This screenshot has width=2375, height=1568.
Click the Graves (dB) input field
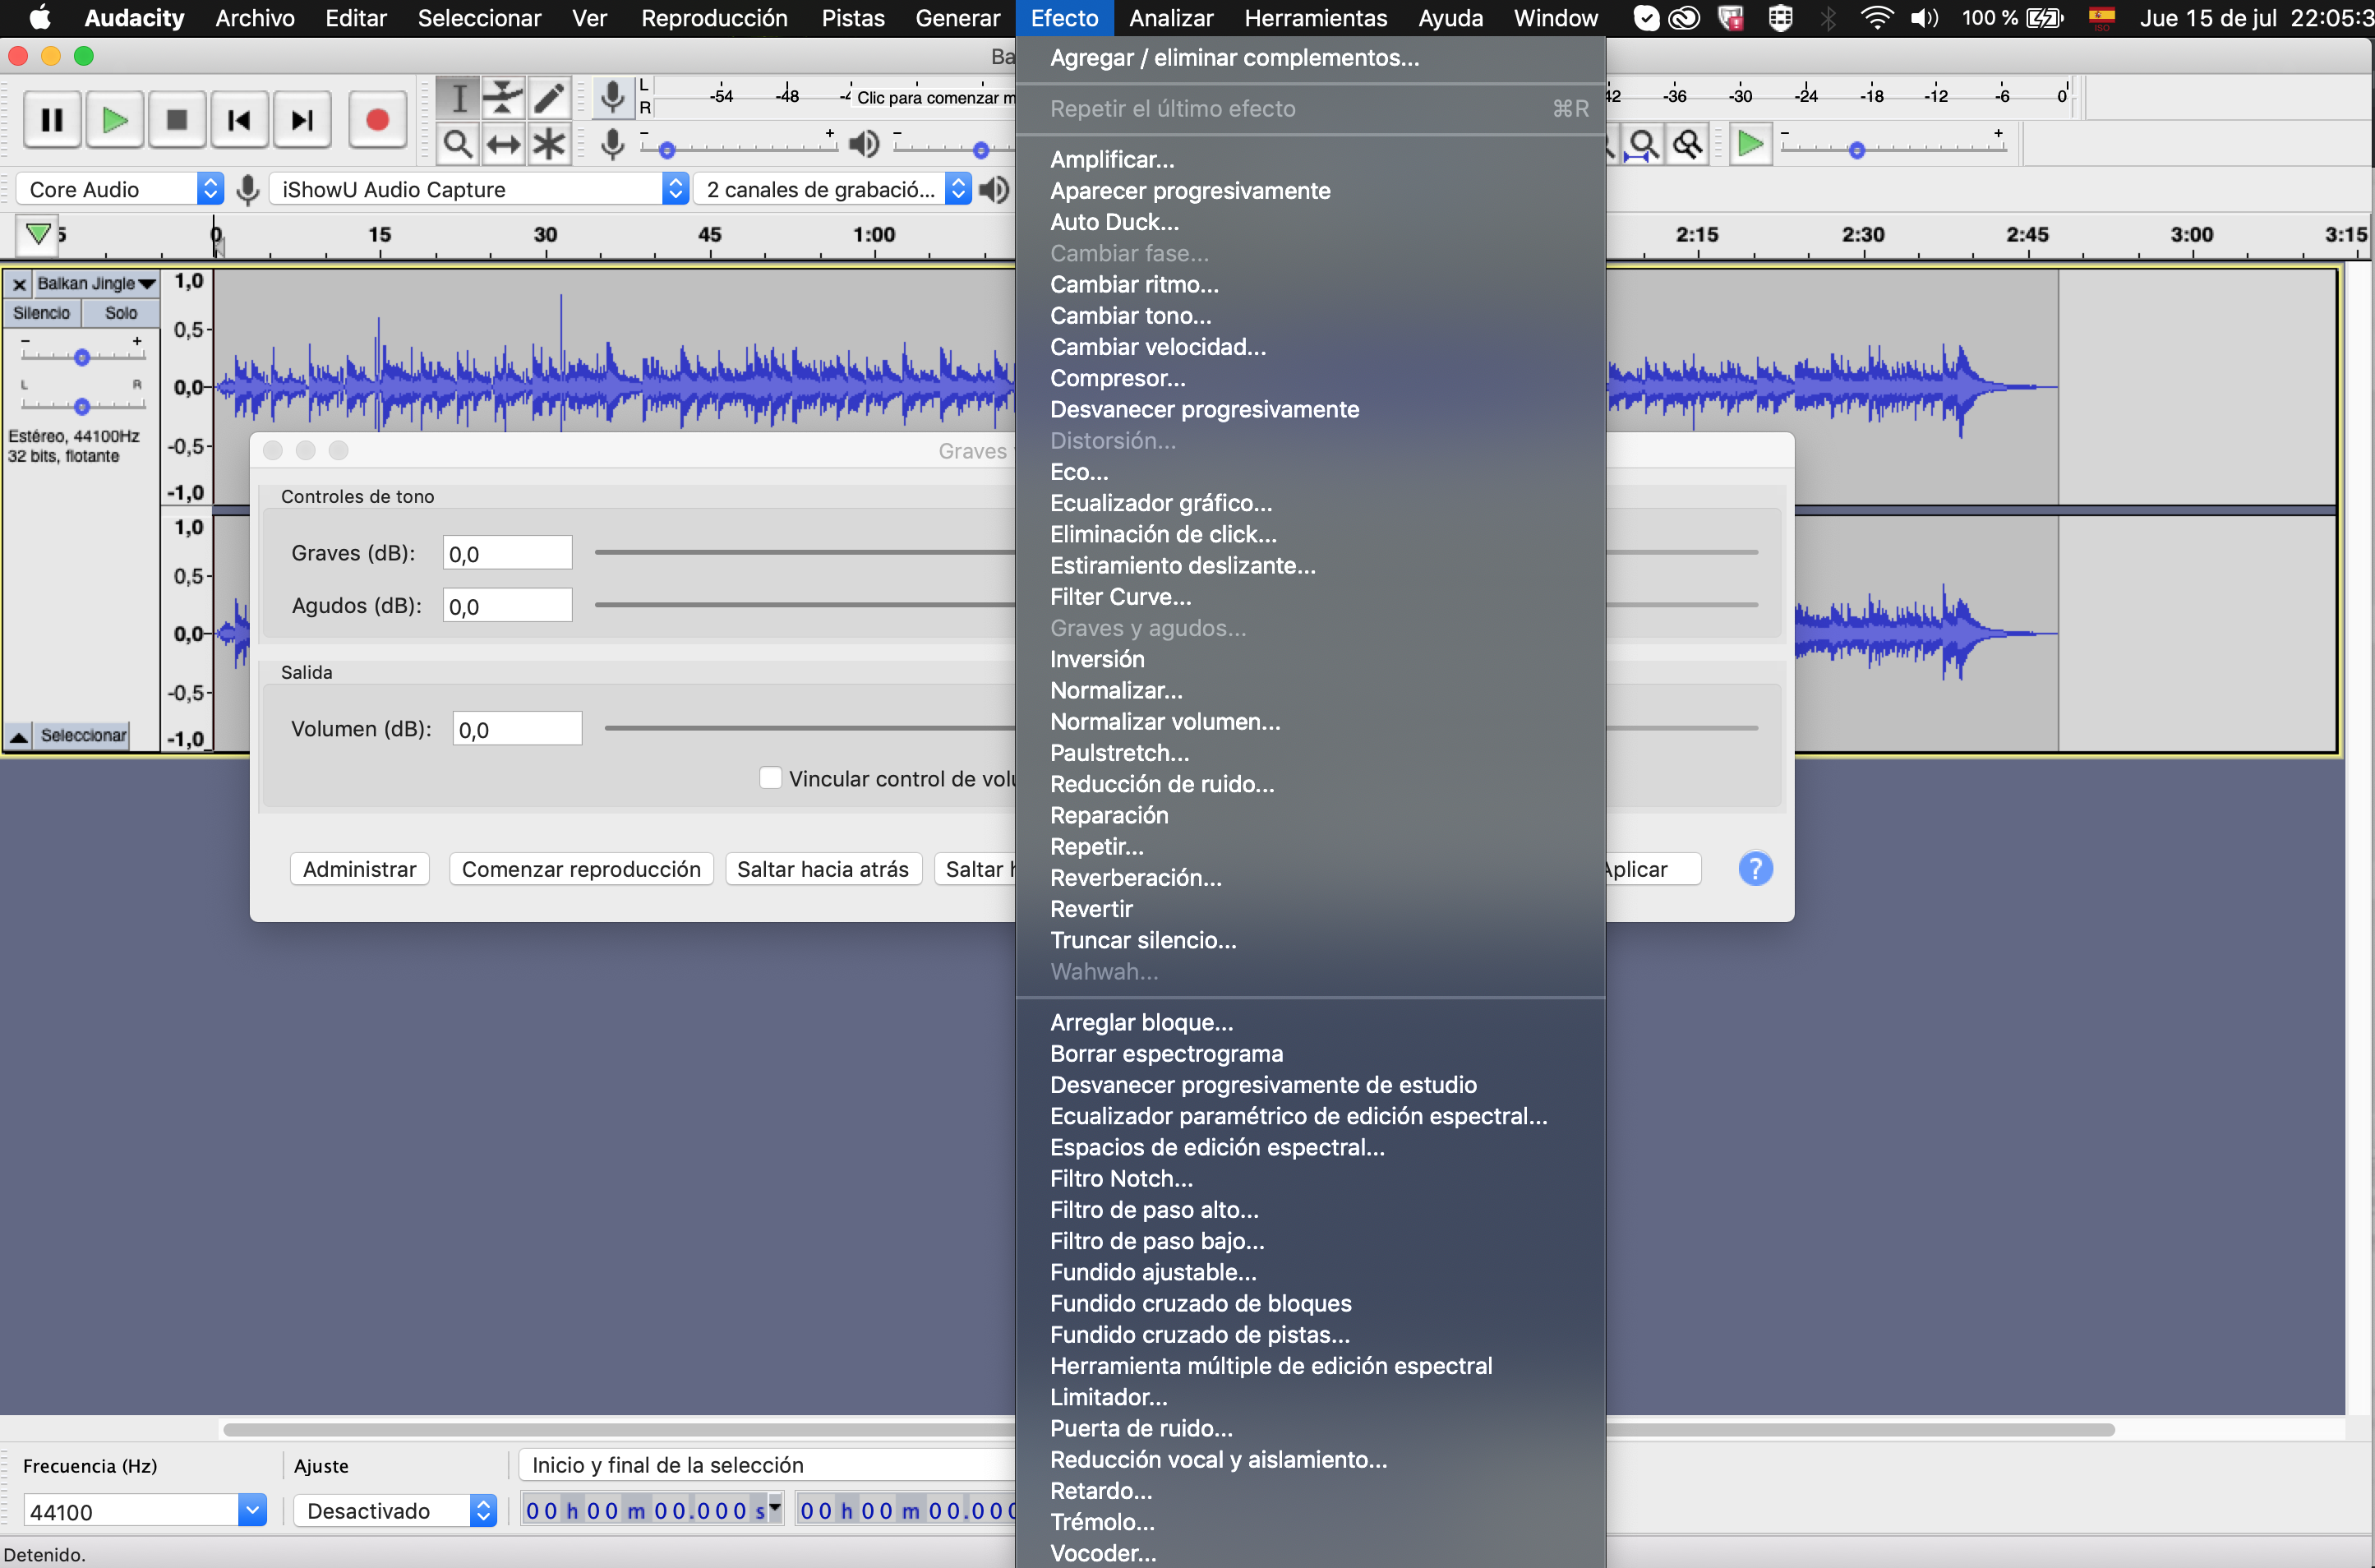(x=507, y=553)
